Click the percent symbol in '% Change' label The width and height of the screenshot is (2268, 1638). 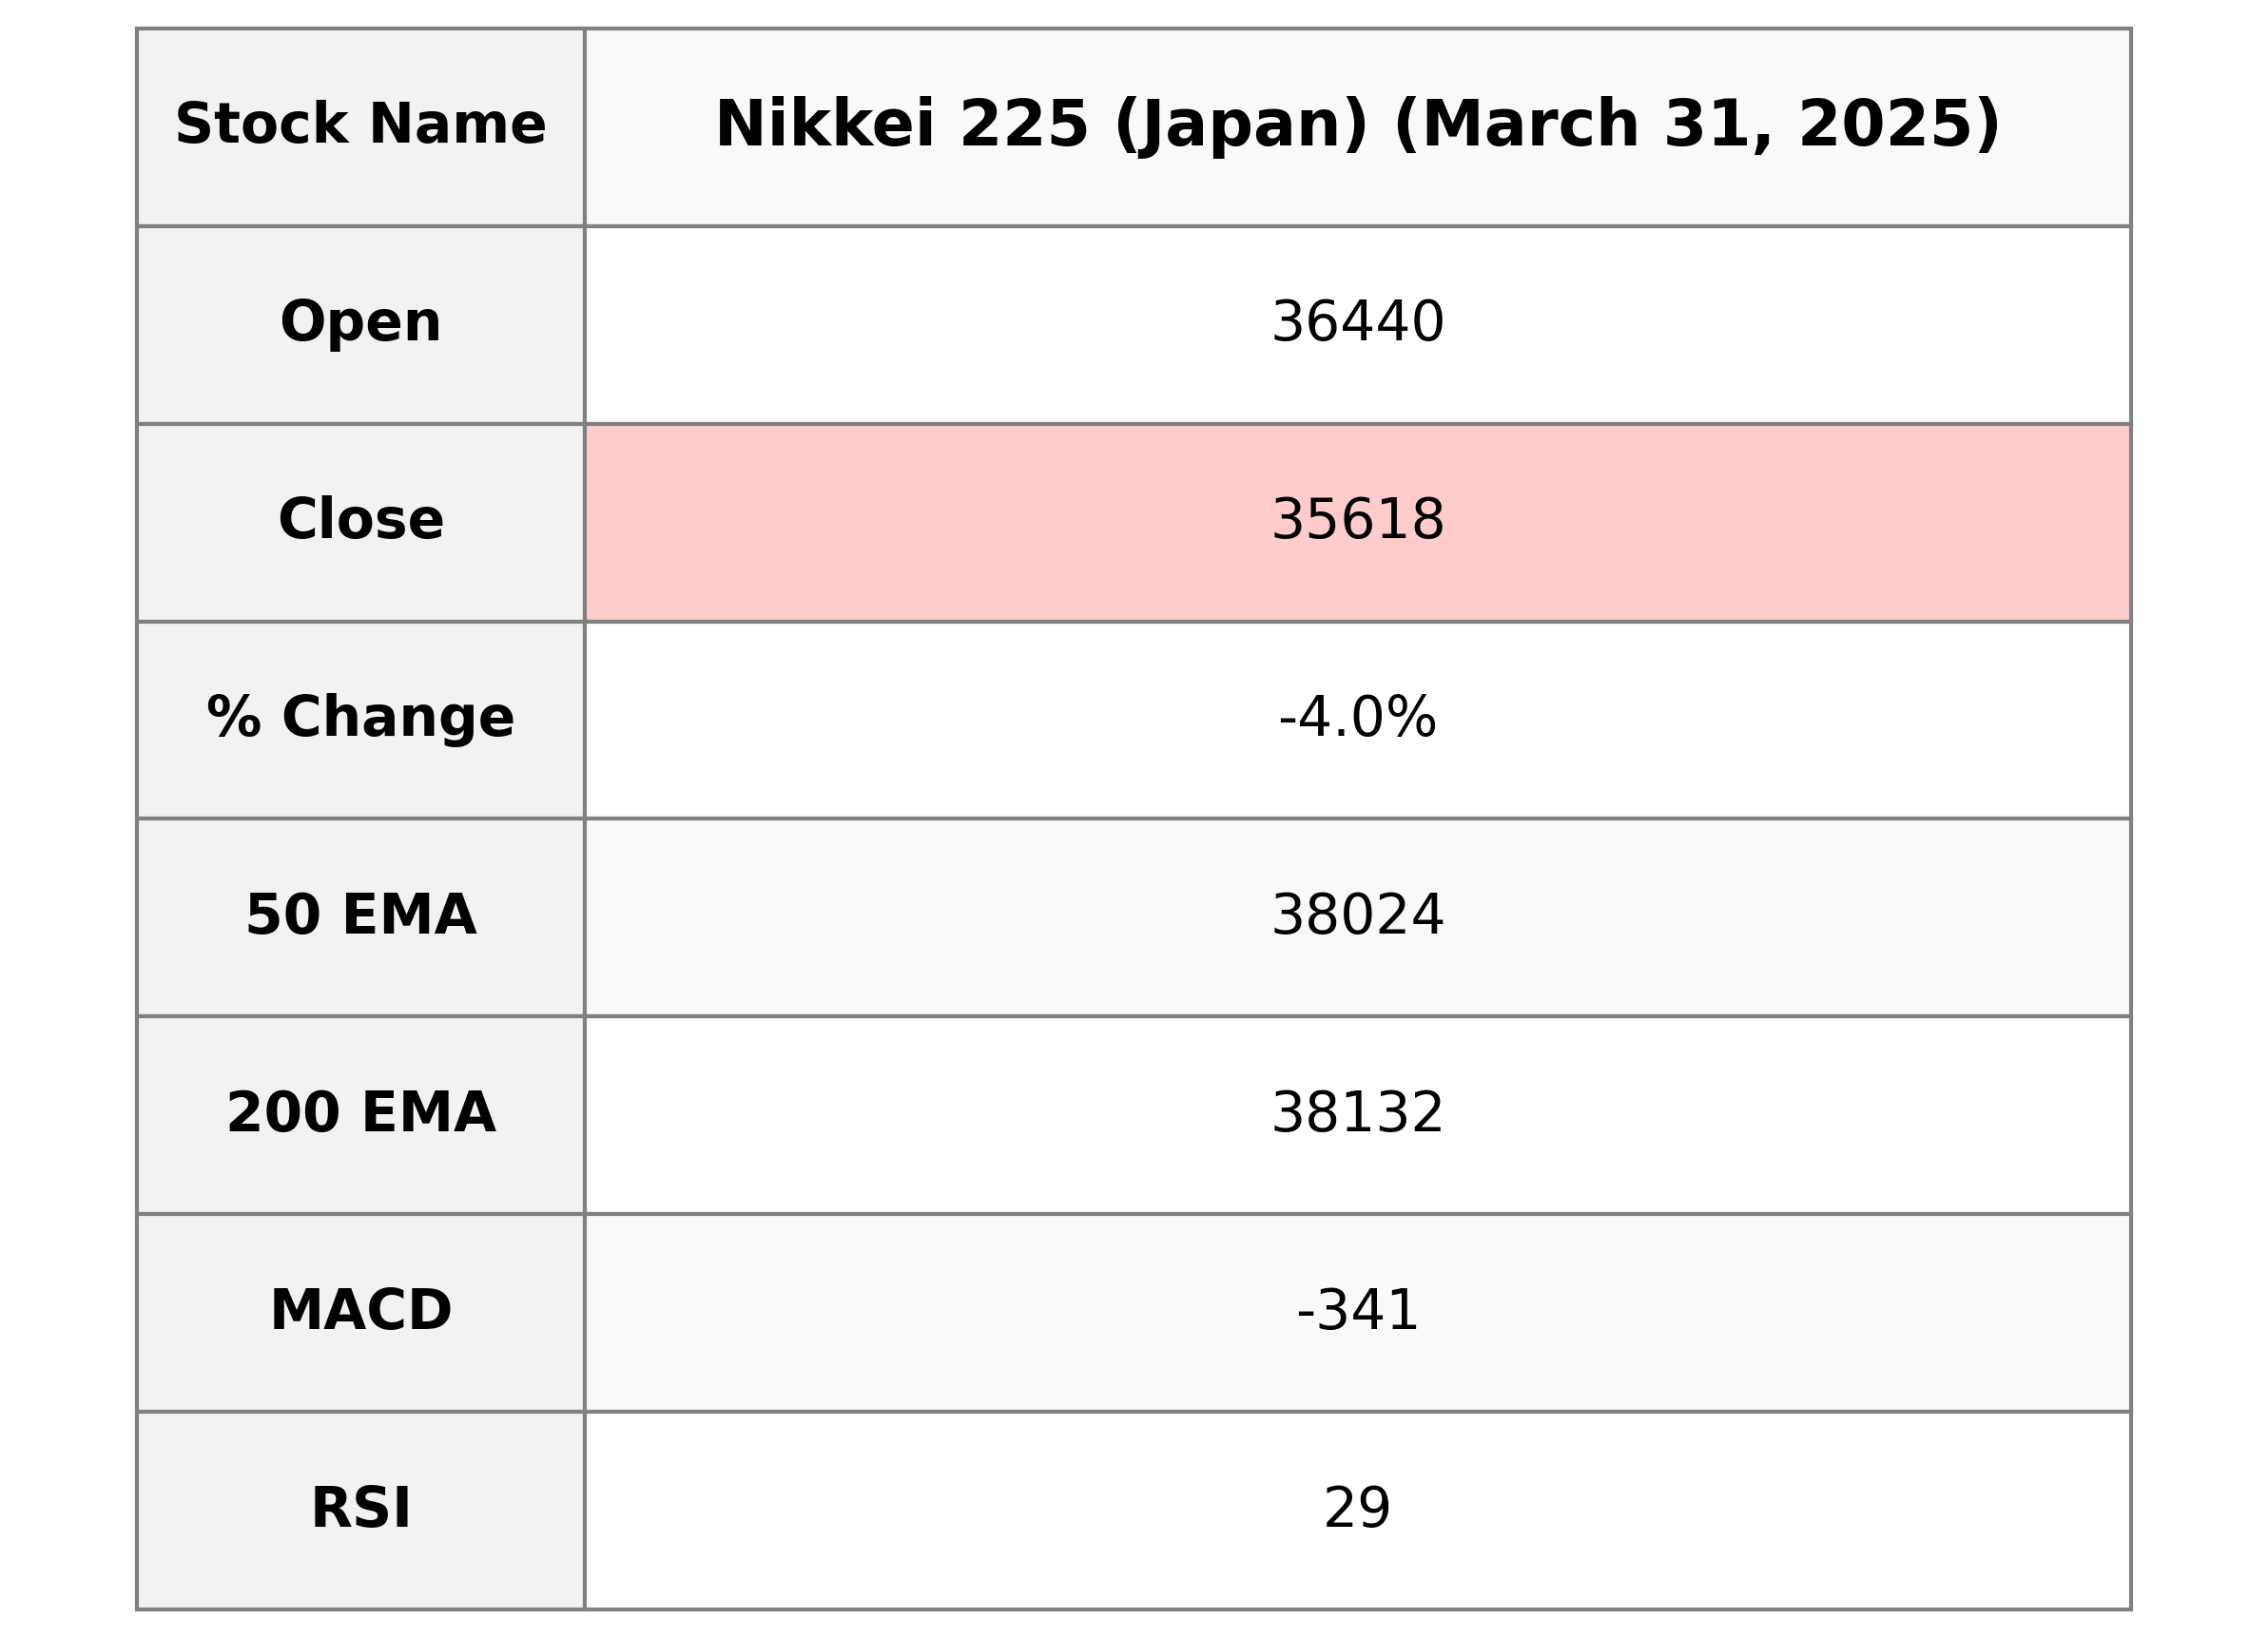pyautogui.click(x=233, y=718)
